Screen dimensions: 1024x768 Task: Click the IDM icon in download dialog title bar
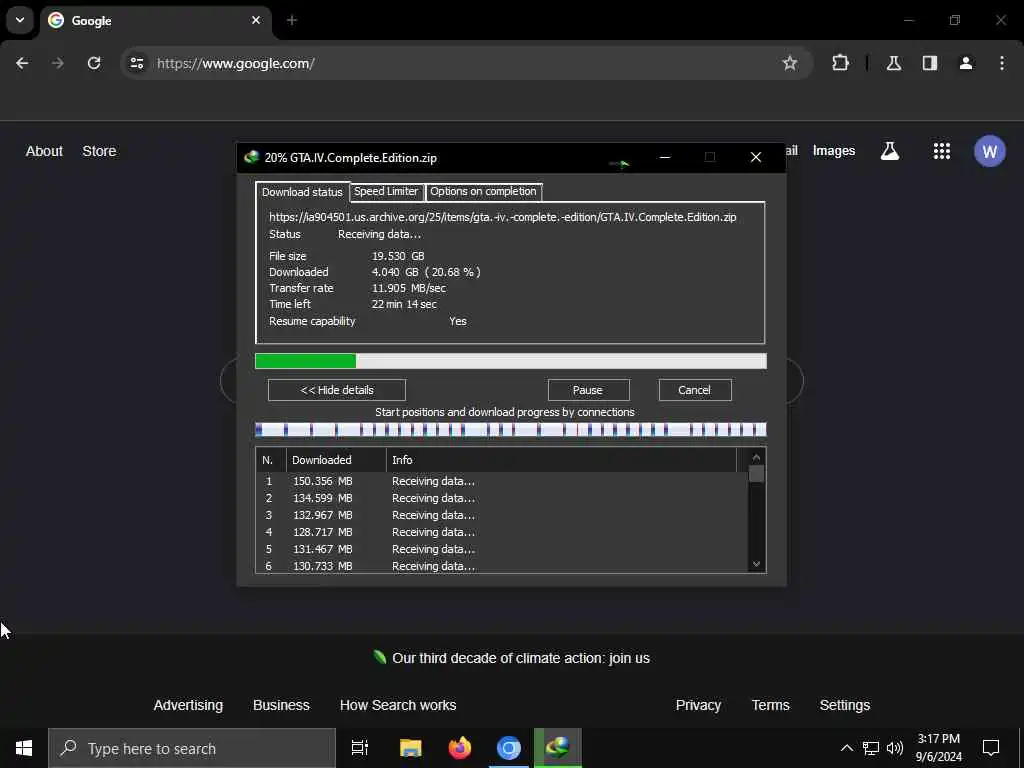[x=251, y=157]
